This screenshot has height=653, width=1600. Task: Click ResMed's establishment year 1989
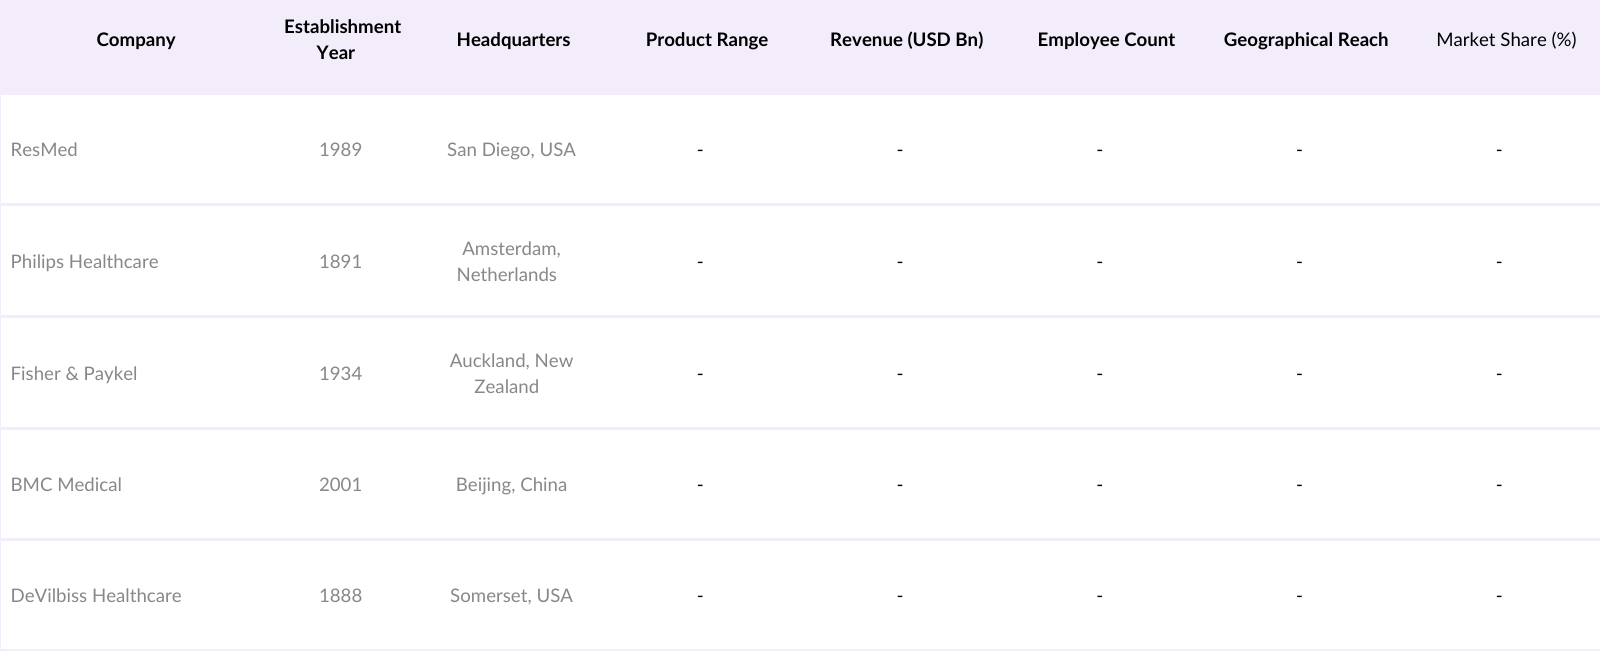pyautogui.click(x=340, y=150)
